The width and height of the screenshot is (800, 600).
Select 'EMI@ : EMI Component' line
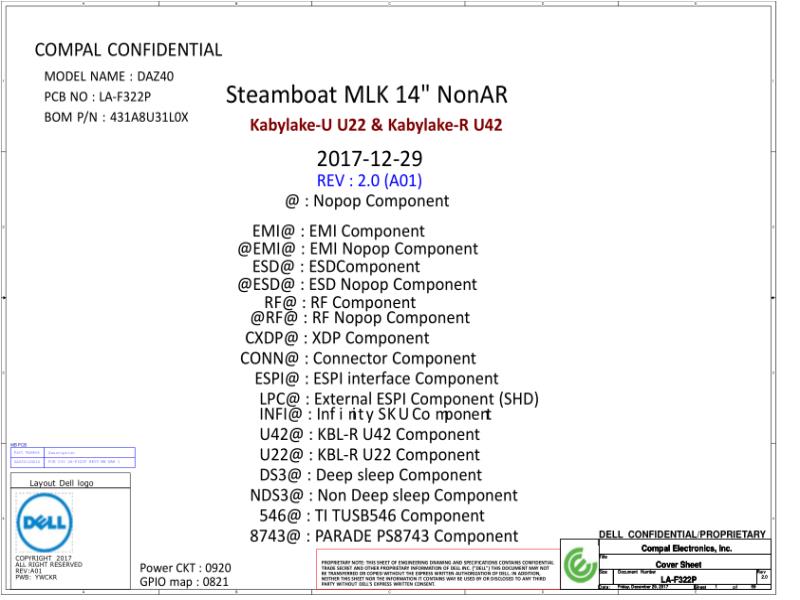pos(338,231)
